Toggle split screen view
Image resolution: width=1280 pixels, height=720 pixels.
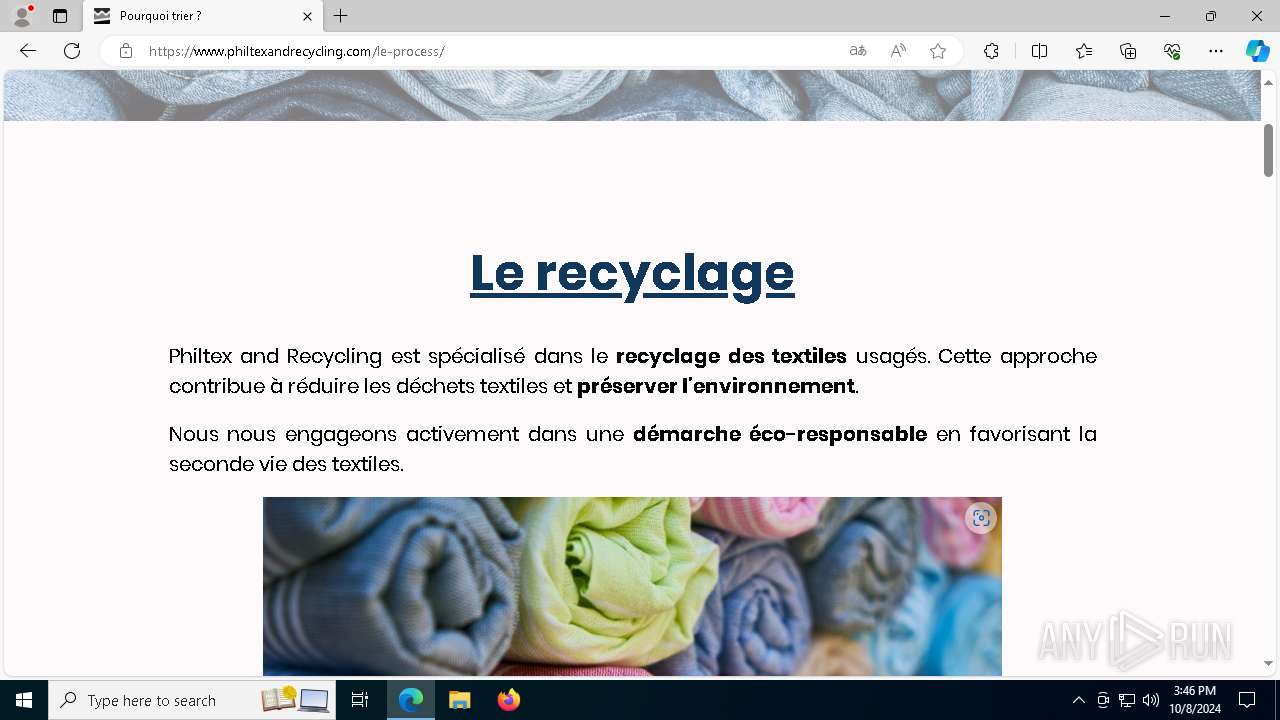pos(1039,51)
